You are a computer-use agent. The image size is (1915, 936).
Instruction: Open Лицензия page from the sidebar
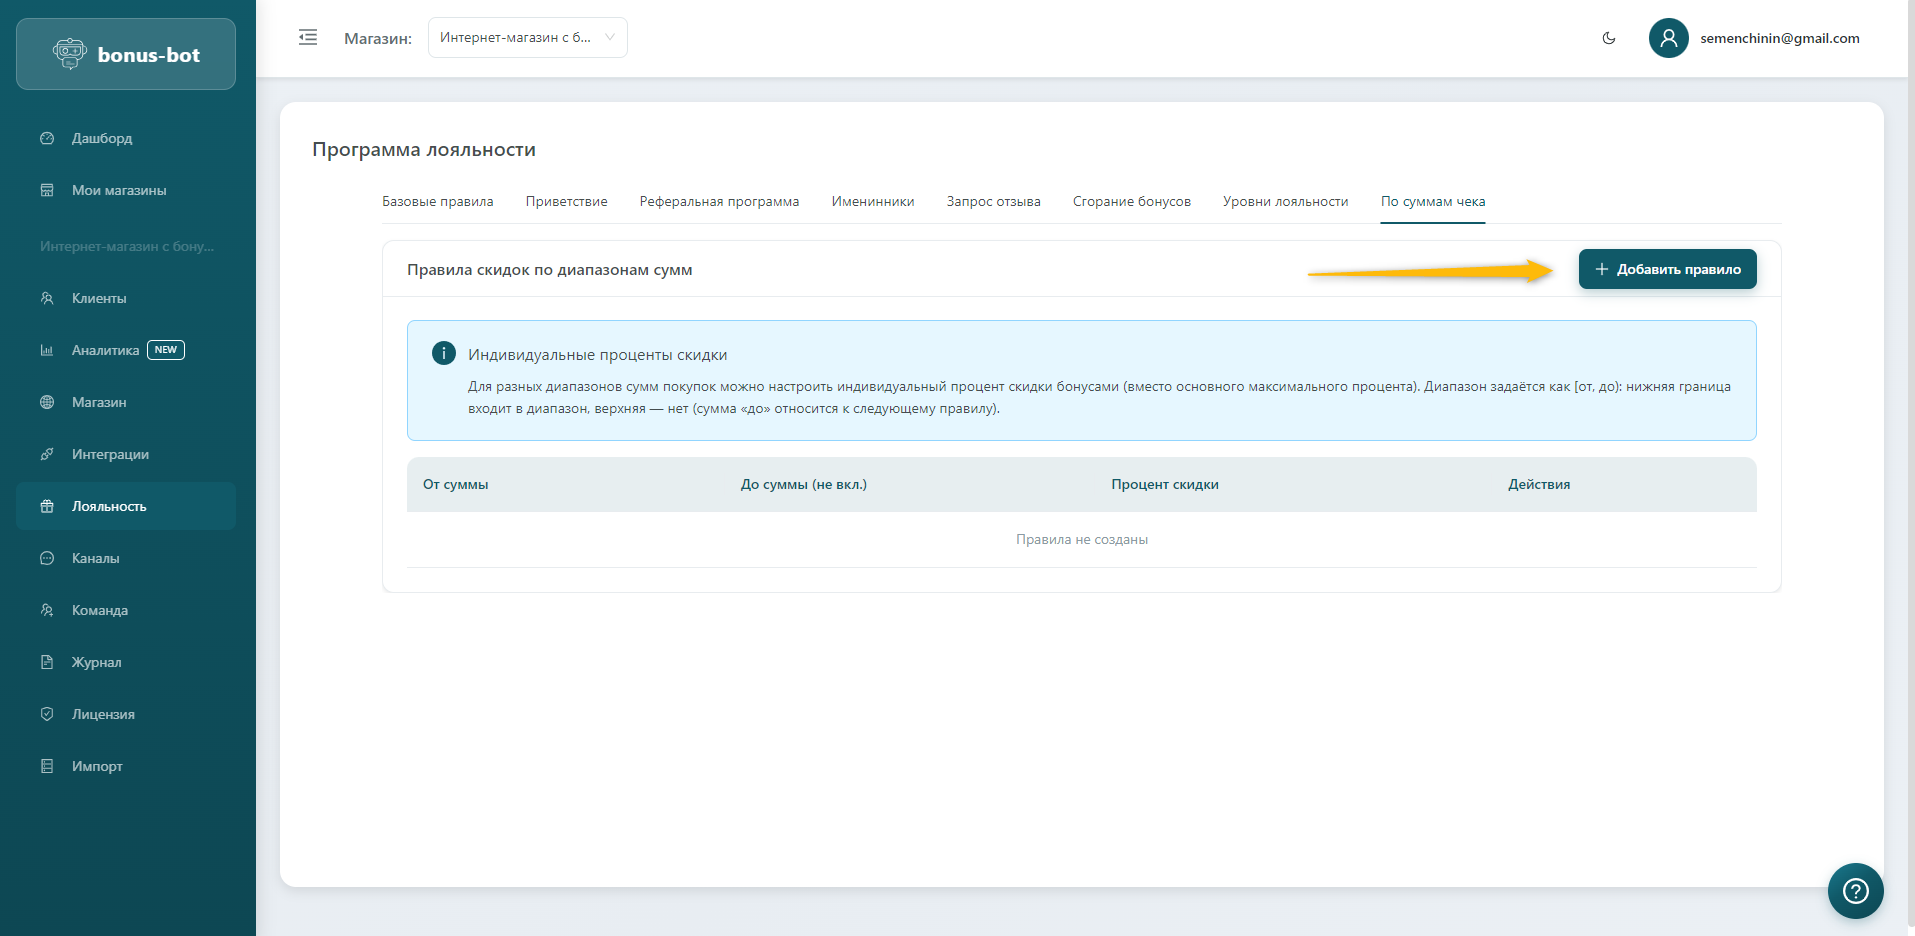[103, 714]
